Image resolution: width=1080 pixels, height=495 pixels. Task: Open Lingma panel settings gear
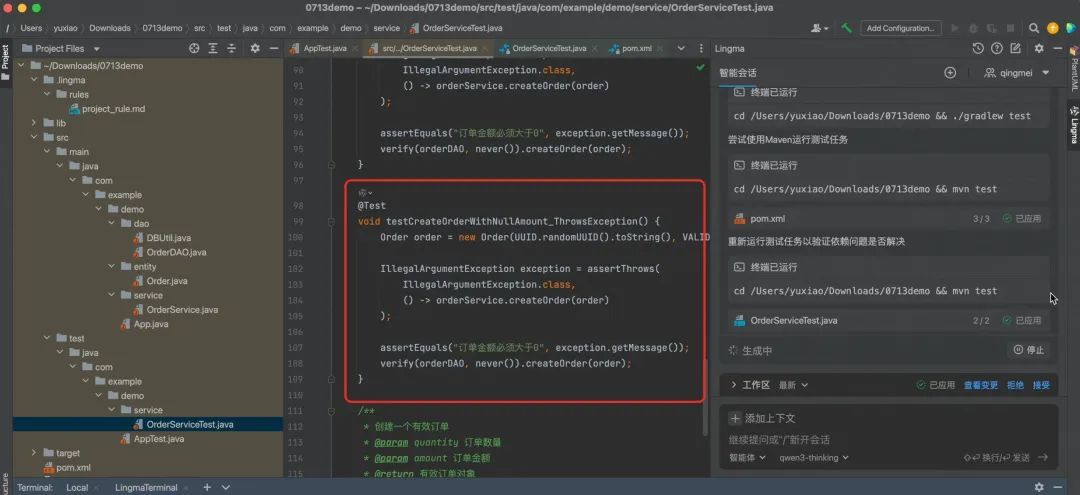[x=1039, y=48]
